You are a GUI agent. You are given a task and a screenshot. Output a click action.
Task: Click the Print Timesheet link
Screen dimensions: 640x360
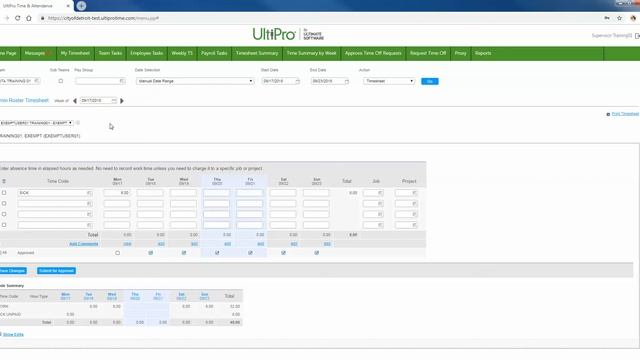point(625,114)
